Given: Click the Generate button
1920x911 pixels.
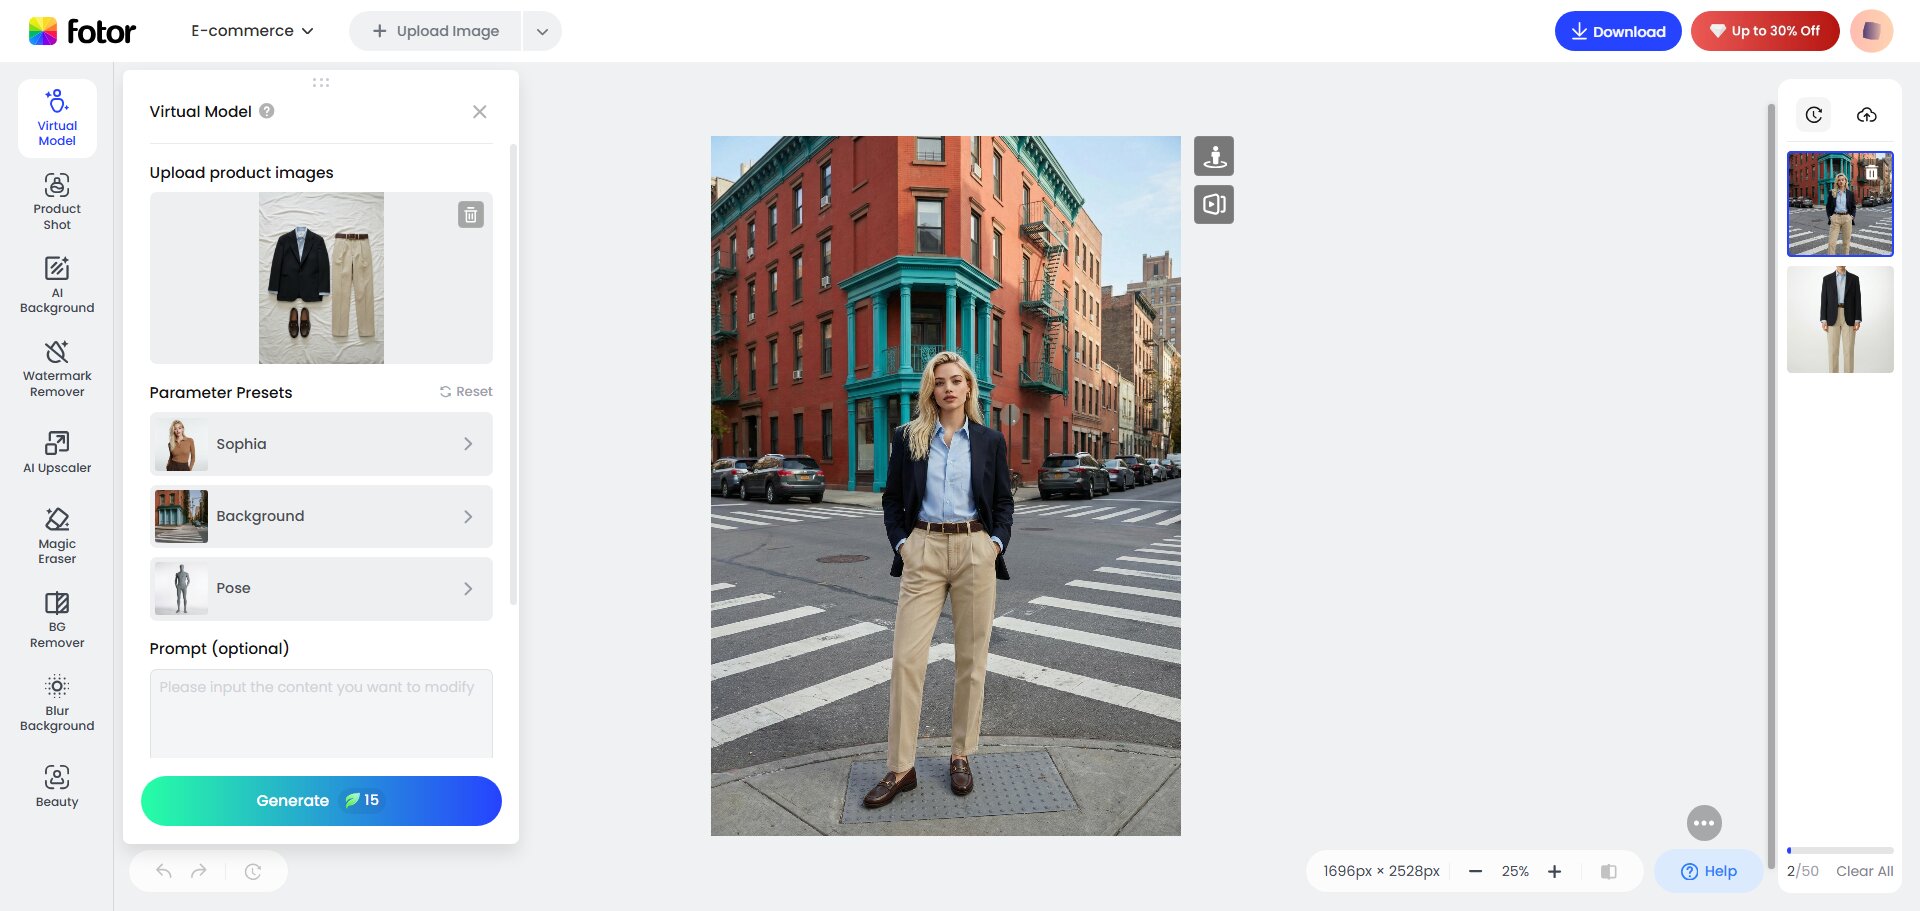Looking at the screenshot, I should click(x=321, y=801).
